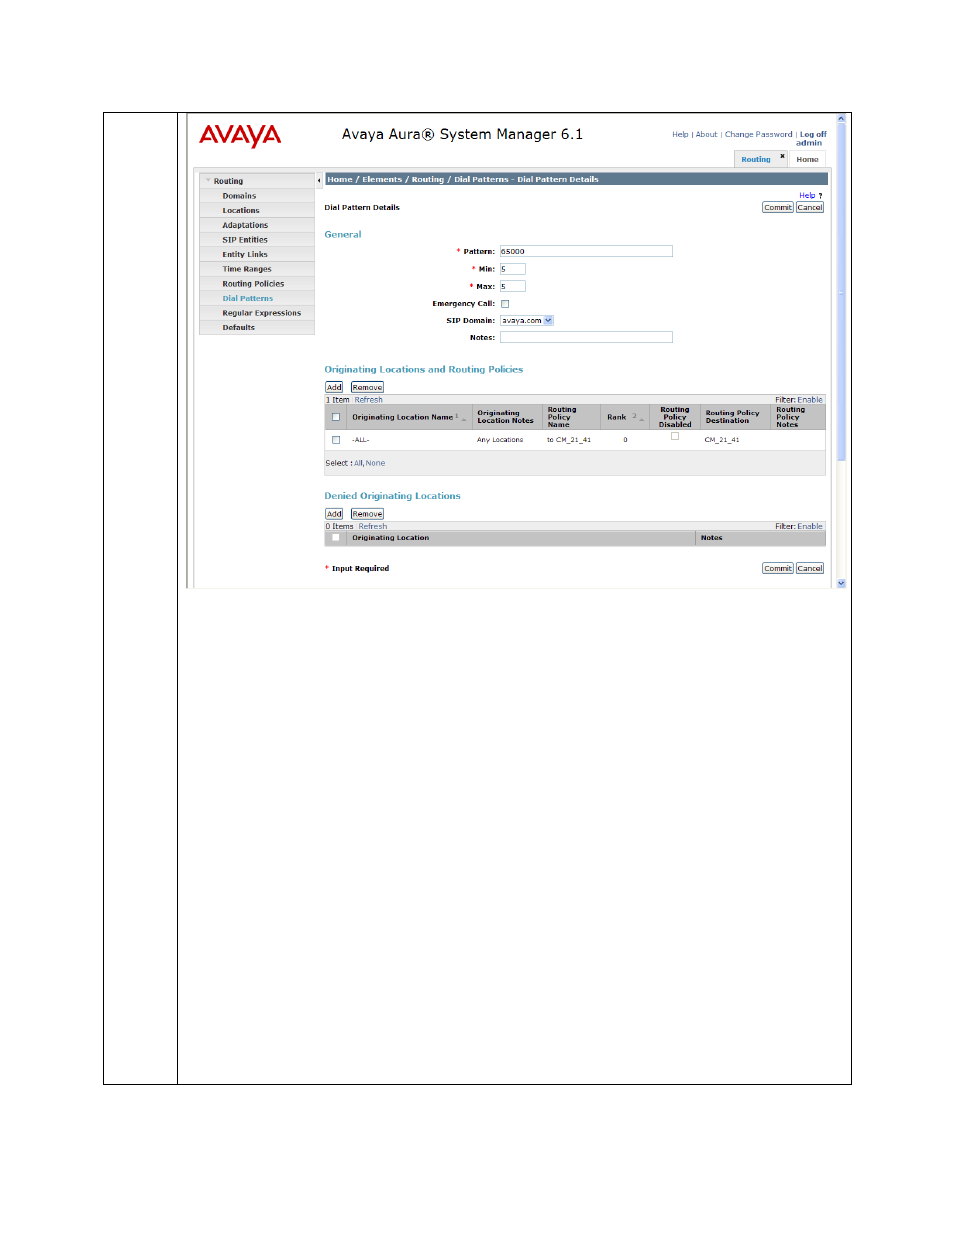Click the top Cancel button

810,208
